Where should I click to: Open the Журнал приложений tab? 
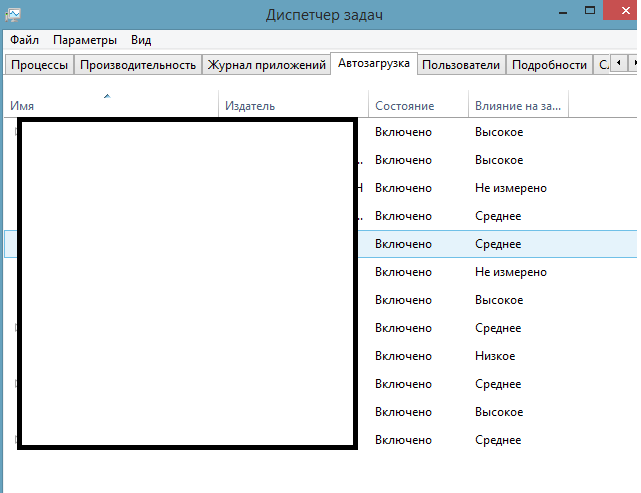point(266,65)
